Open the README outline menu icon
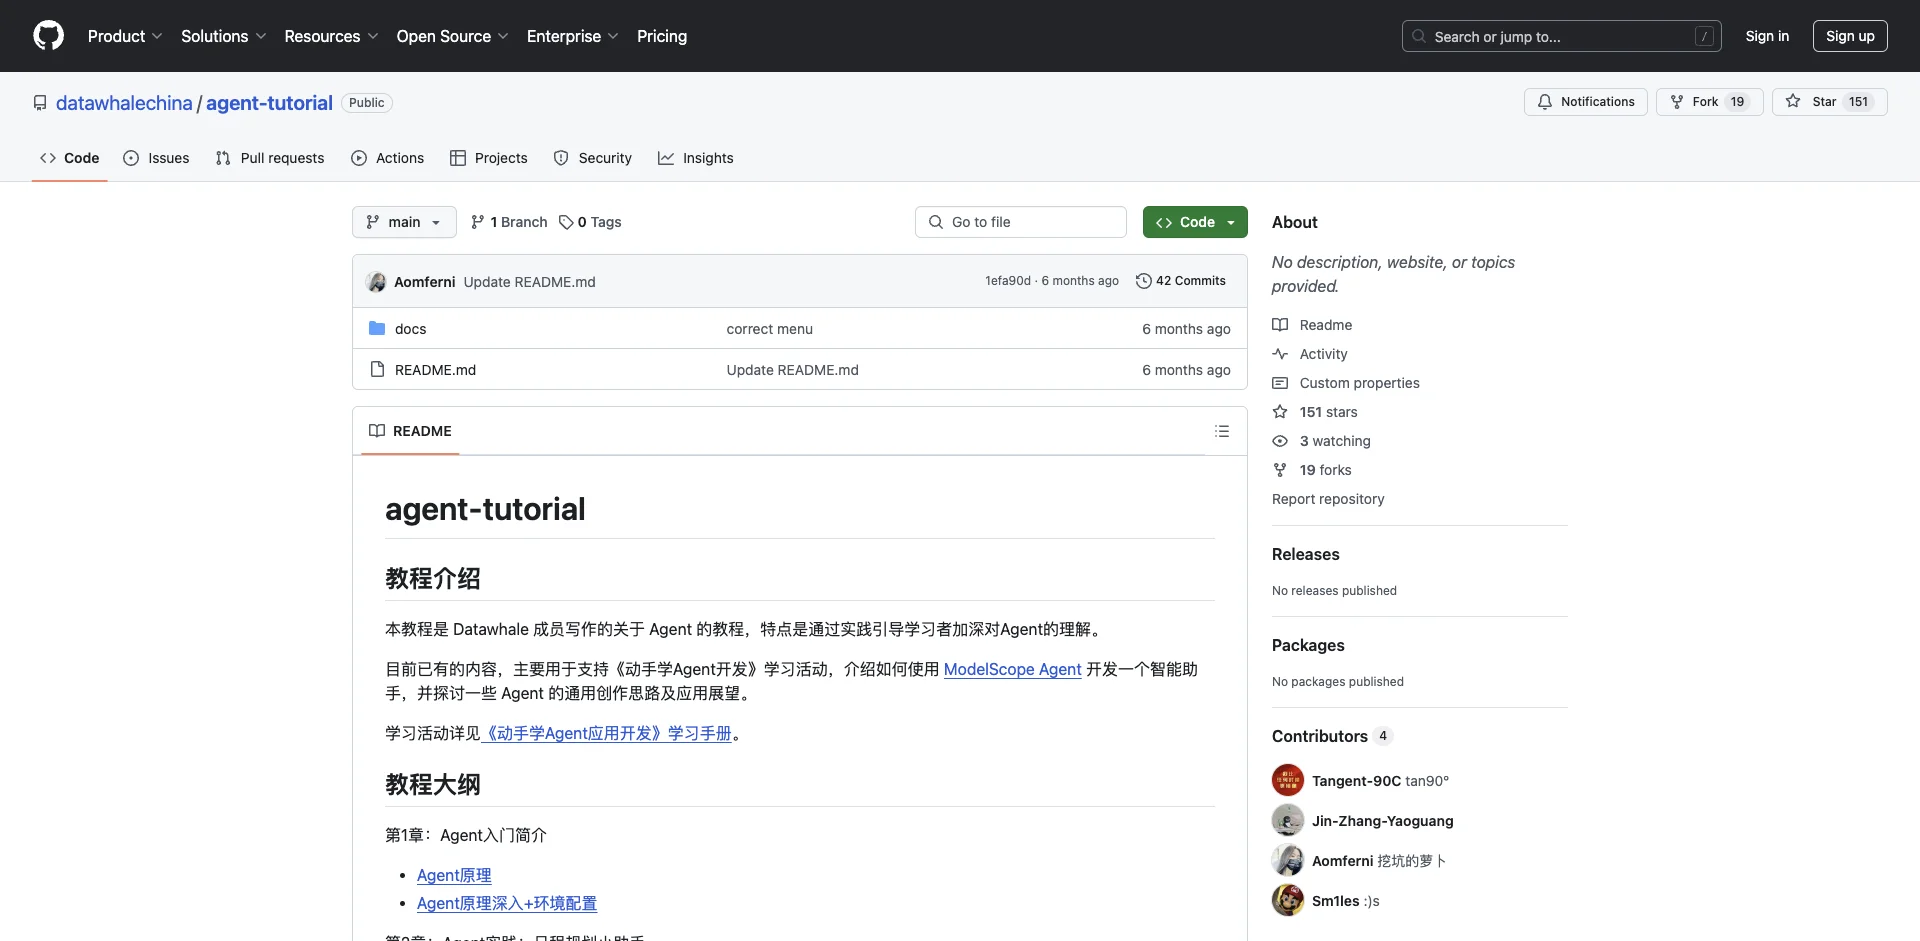The image size is (1920, 941). pyautogui.click(x=1222, y=431)
